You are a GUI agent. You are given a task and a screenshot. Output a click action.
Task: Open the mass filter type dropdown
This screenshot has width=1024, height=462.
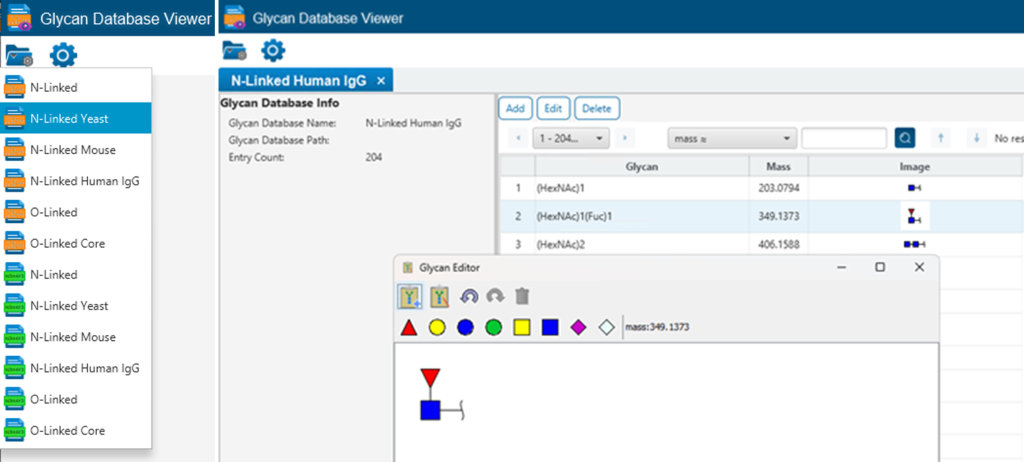(731, 139)
